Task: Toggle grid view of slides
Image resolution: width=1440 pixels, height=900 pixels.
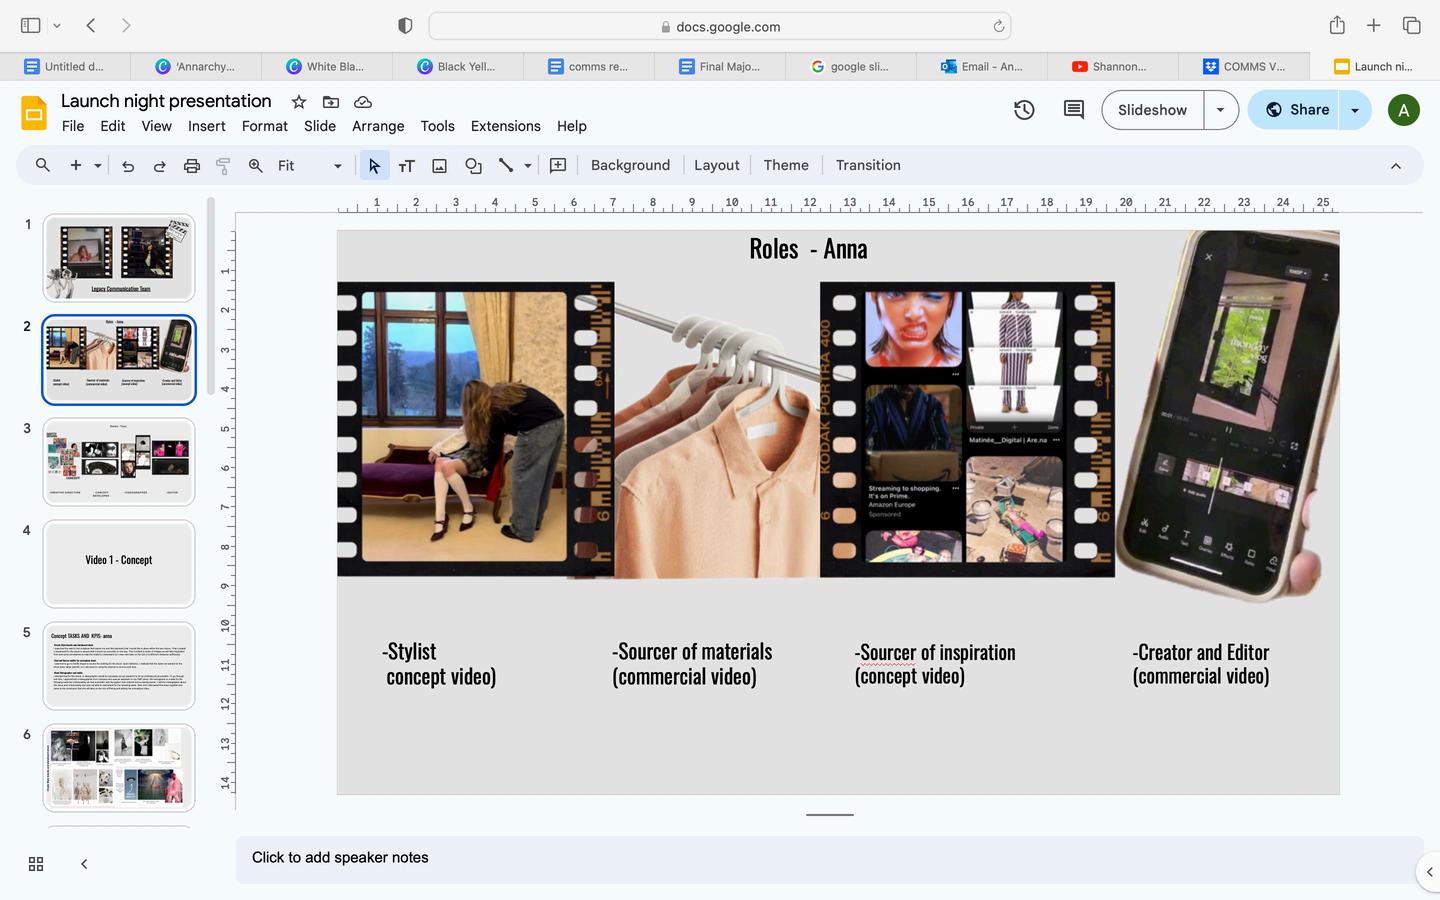Action: coord(36,864)
